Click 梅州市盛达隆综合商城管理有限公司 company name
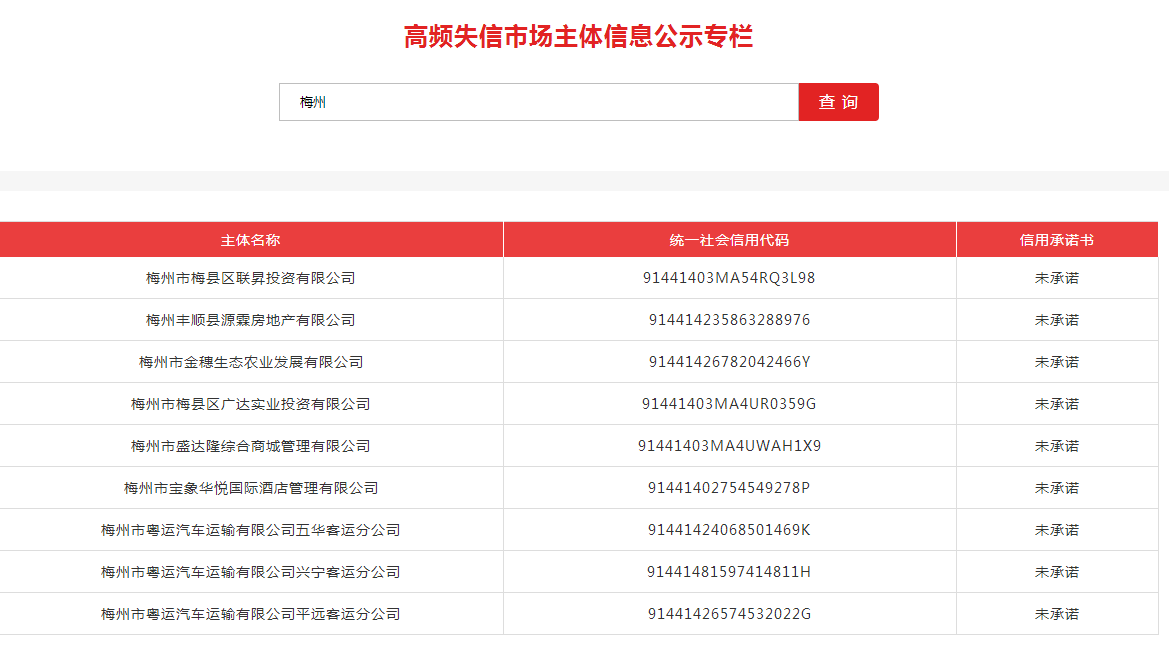Screen dimensions: 1169x645 click(x=251, y=446)
